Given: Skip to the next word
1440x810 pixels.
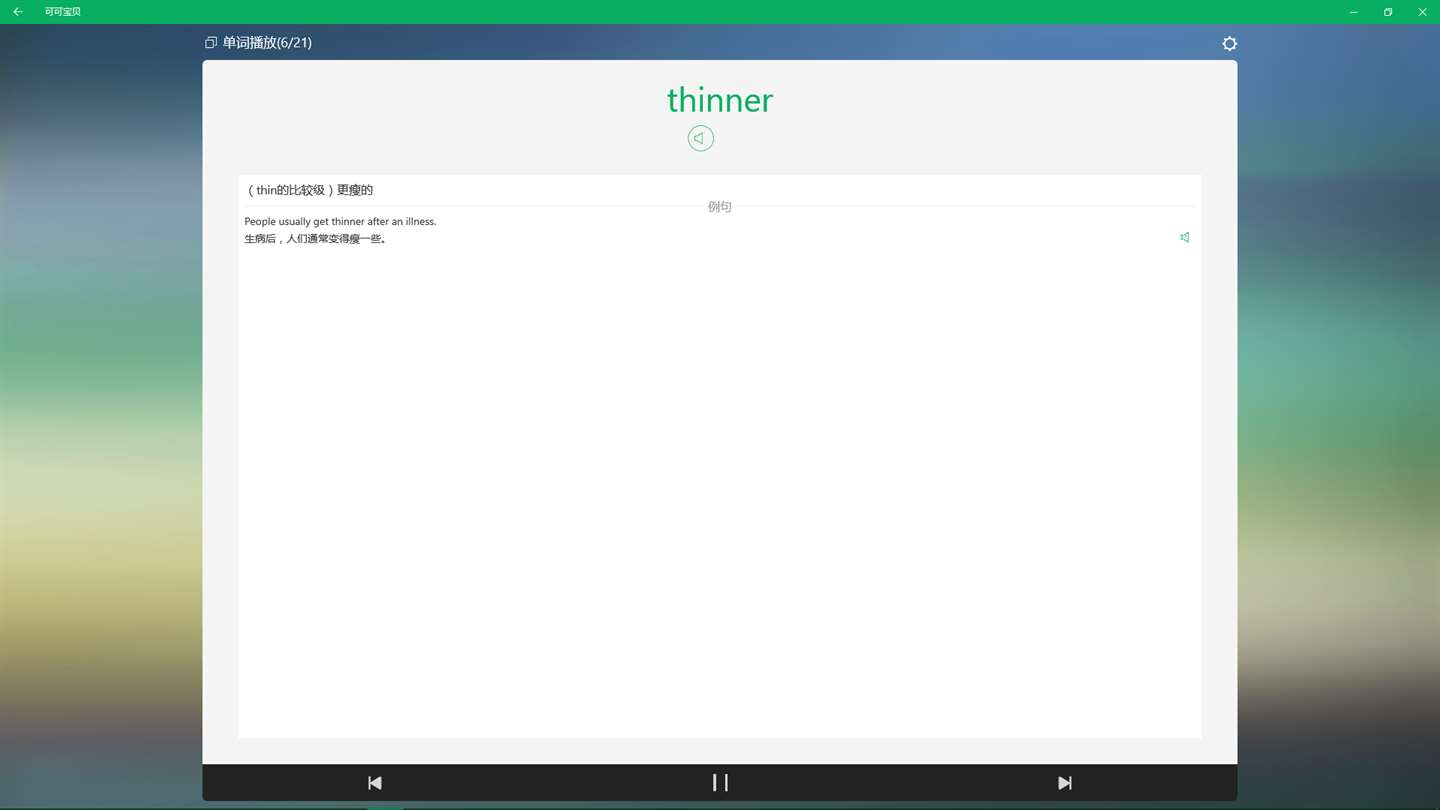Looking at the screenshot, I should (x=1065, y=783).
